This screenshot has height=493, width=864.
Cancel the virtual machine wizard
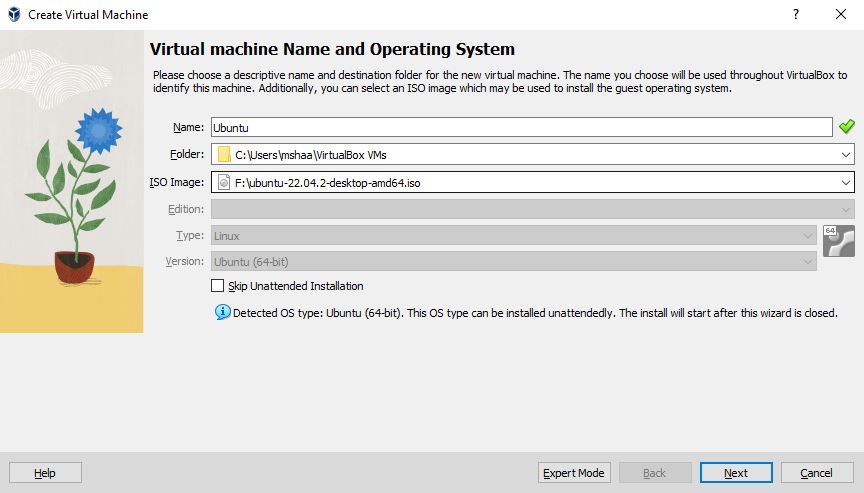817,473
